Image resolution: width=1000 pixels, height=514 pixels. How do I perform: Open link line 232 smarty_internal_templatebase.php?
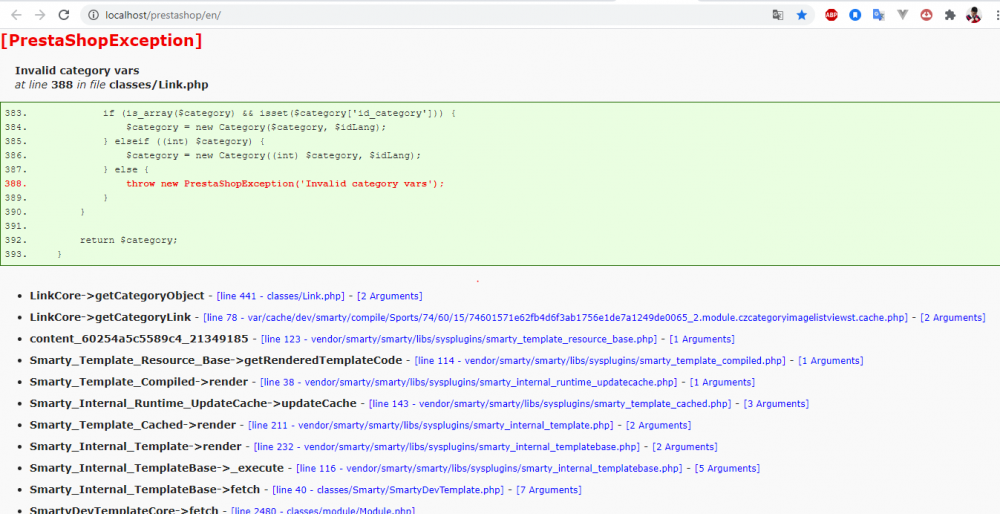(x=446, y=447)
